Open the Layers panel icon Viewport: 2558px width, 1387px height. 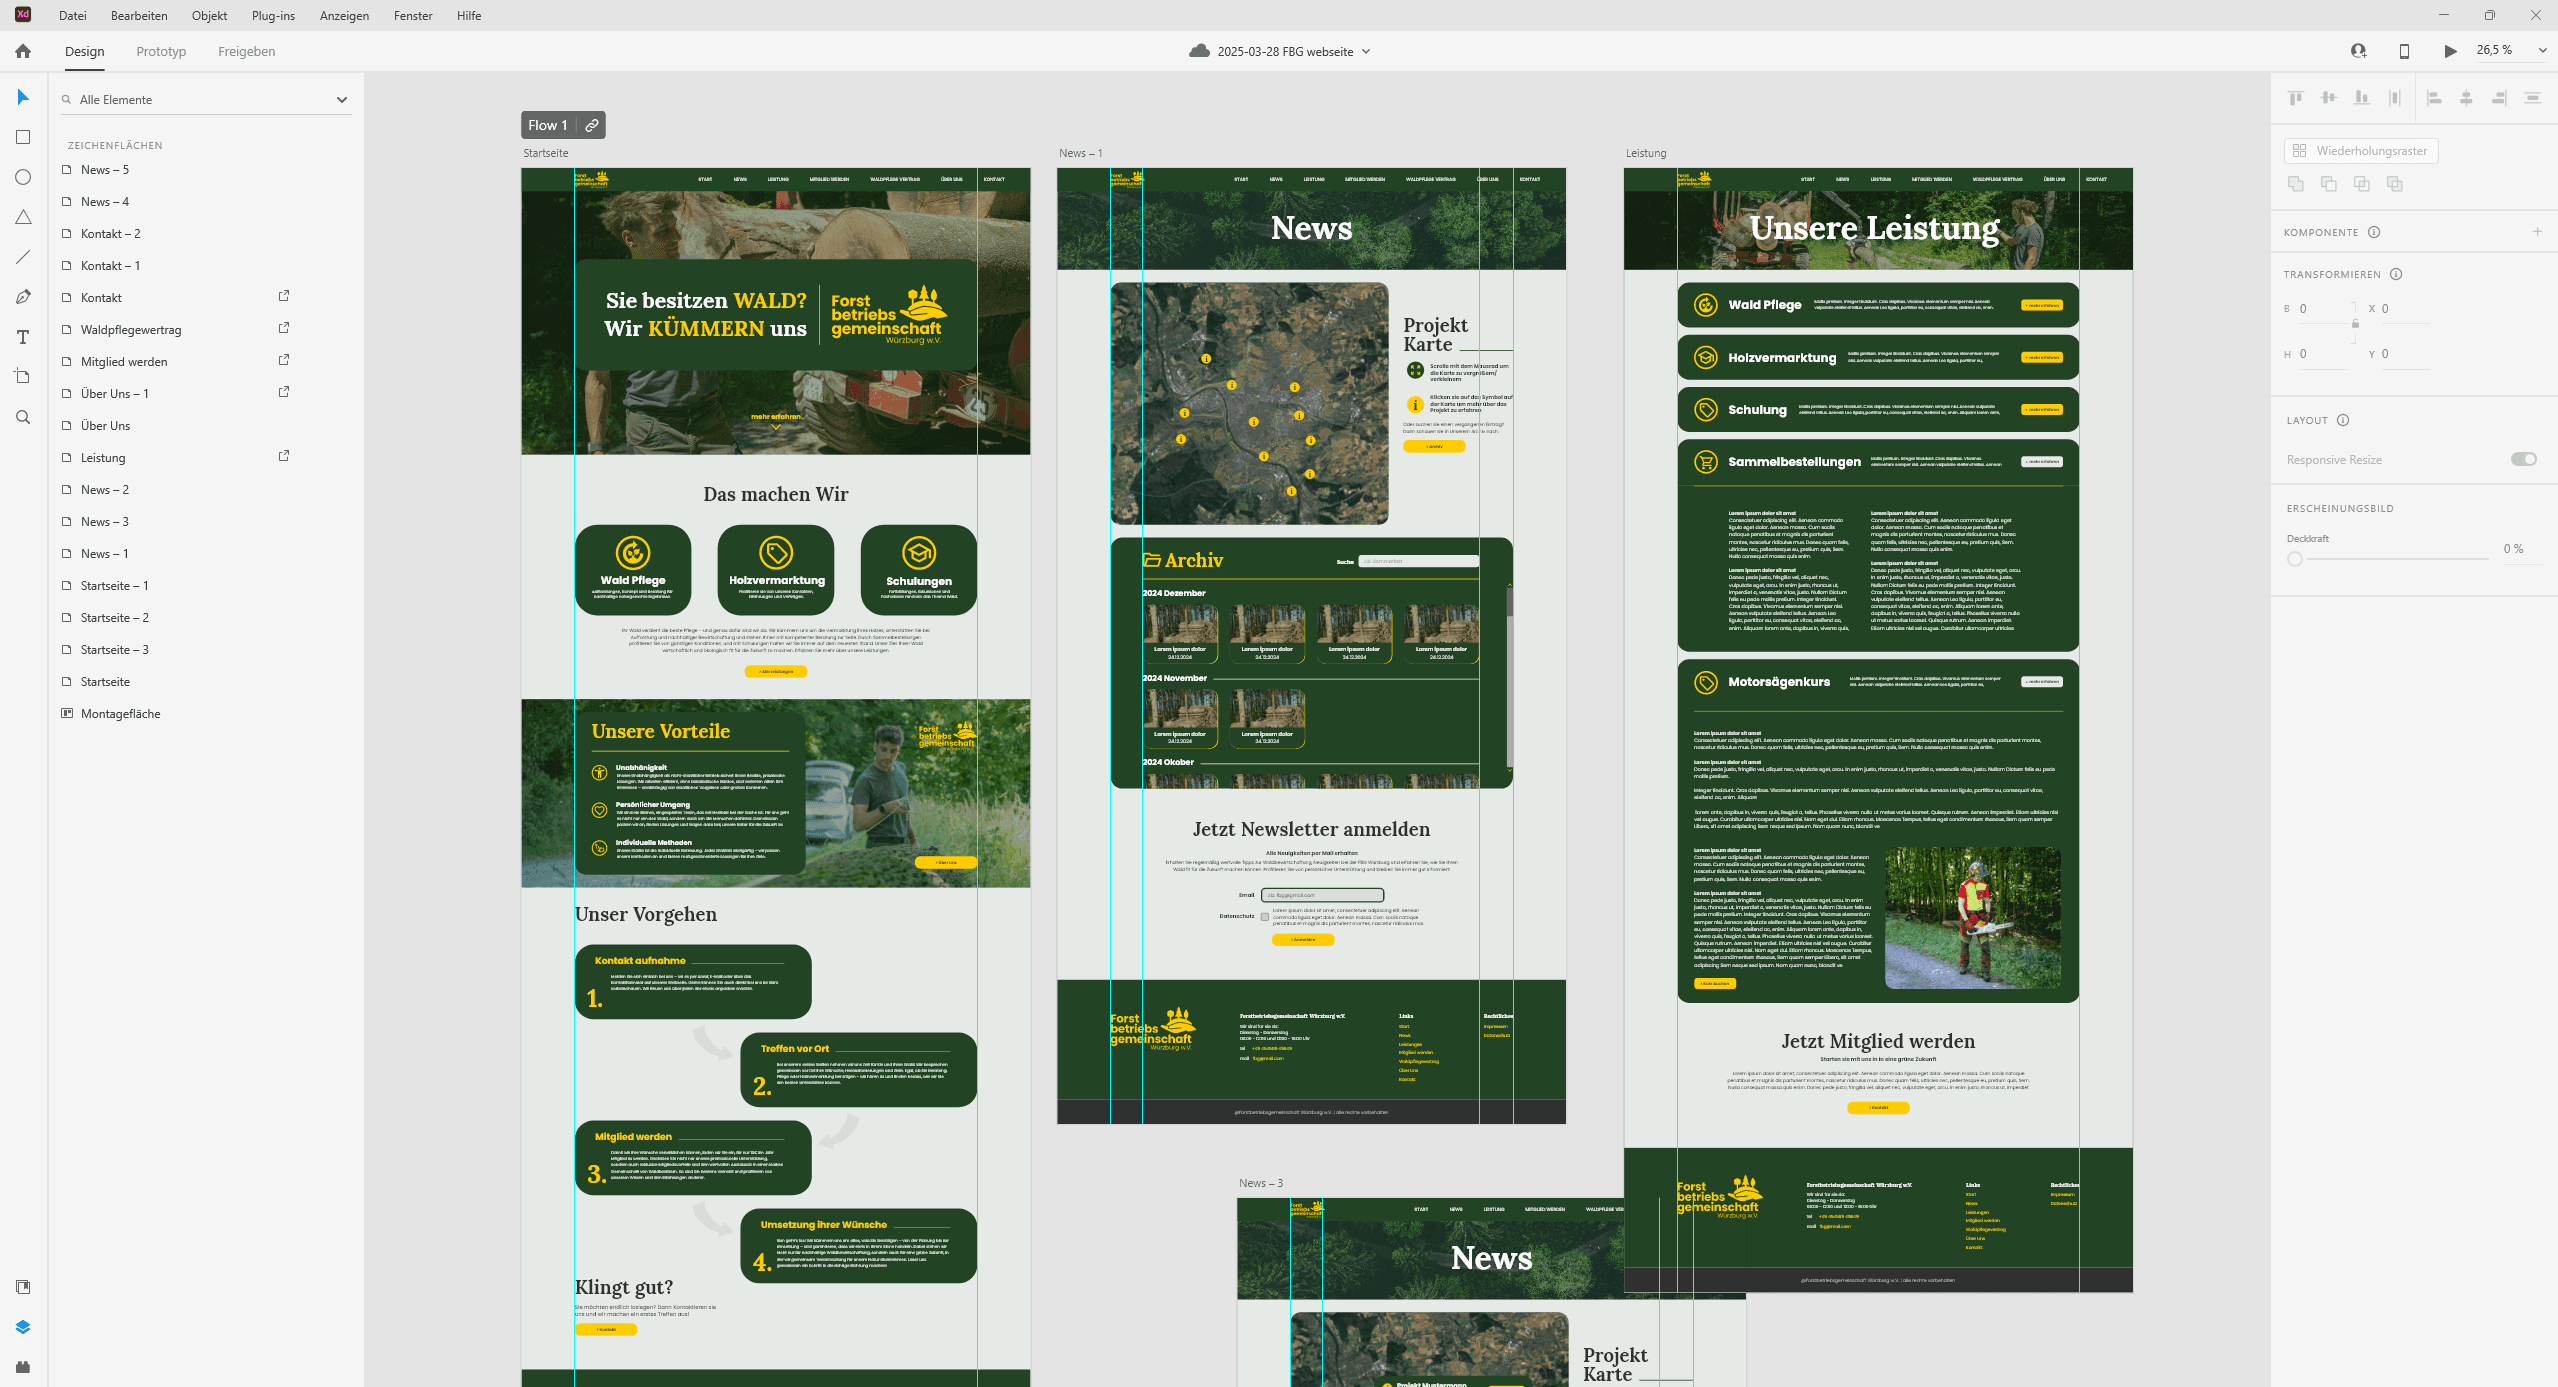[x=23, y=1327]
